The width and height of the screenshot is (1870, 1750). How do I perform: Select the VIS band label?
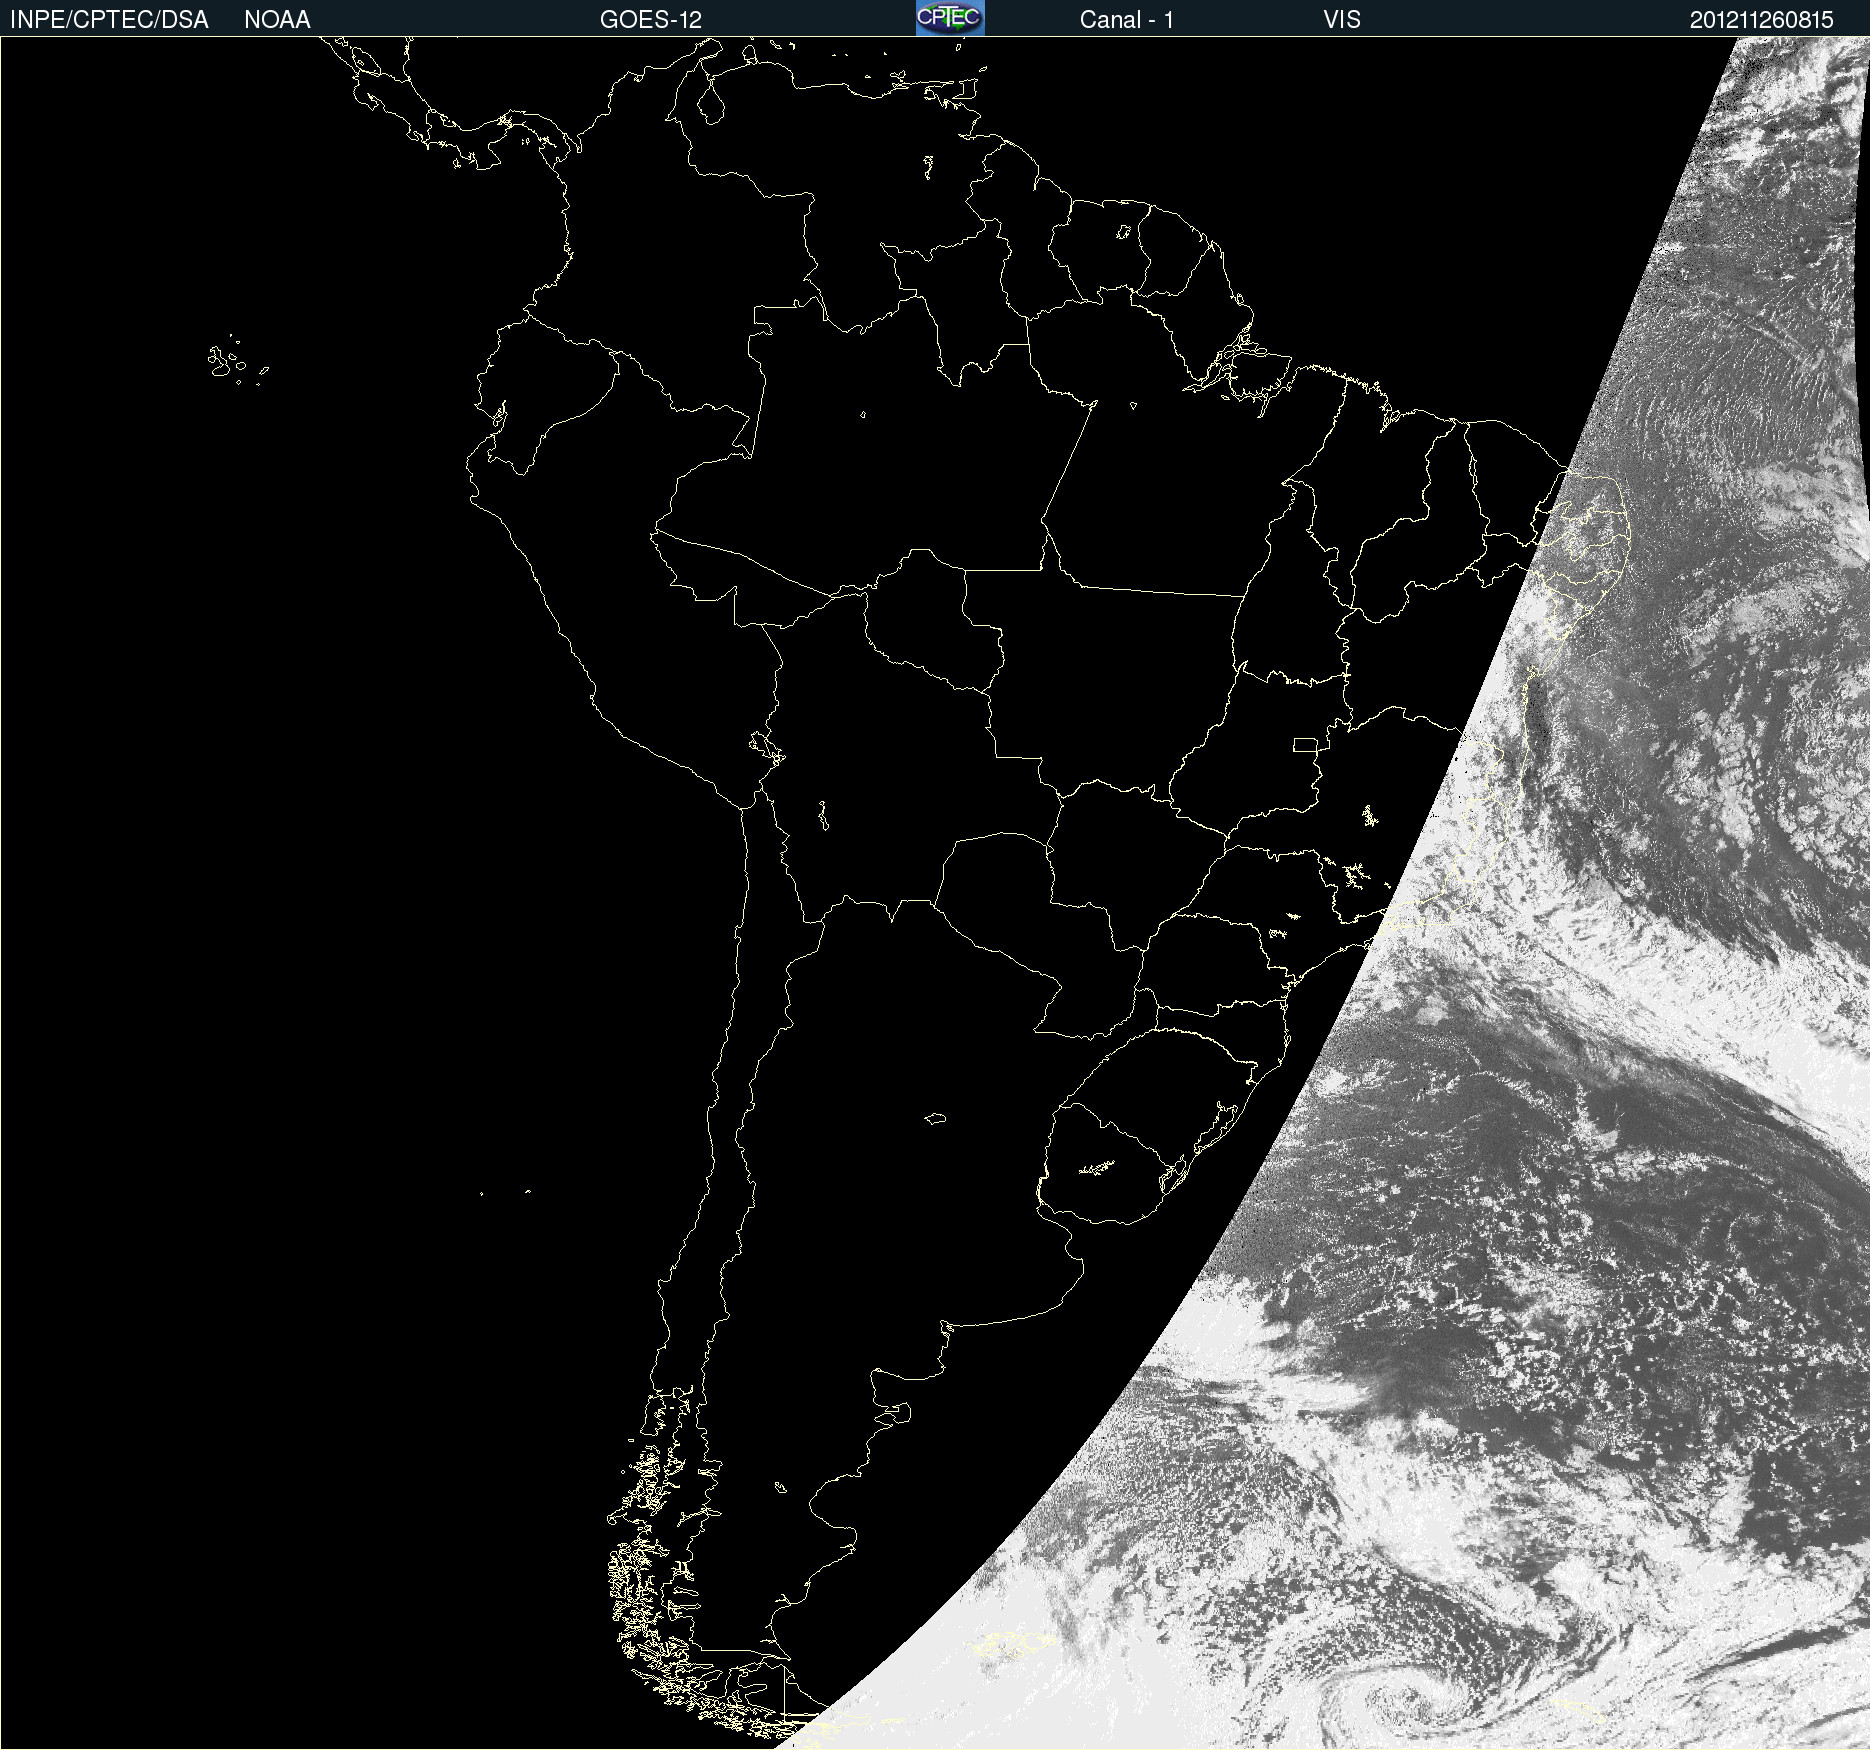(x=1342, y=20)
